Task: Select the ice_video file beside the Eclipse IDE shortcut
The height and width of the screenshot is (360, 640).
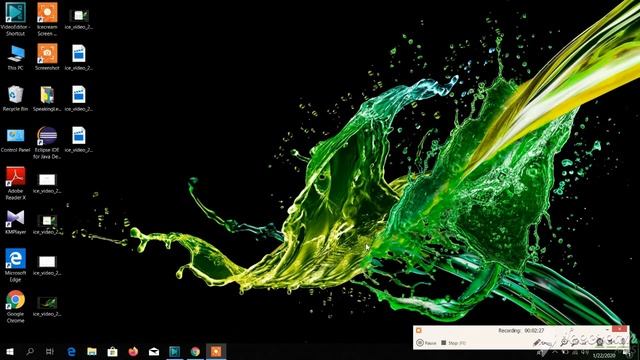Action: (x=79, y=140)
